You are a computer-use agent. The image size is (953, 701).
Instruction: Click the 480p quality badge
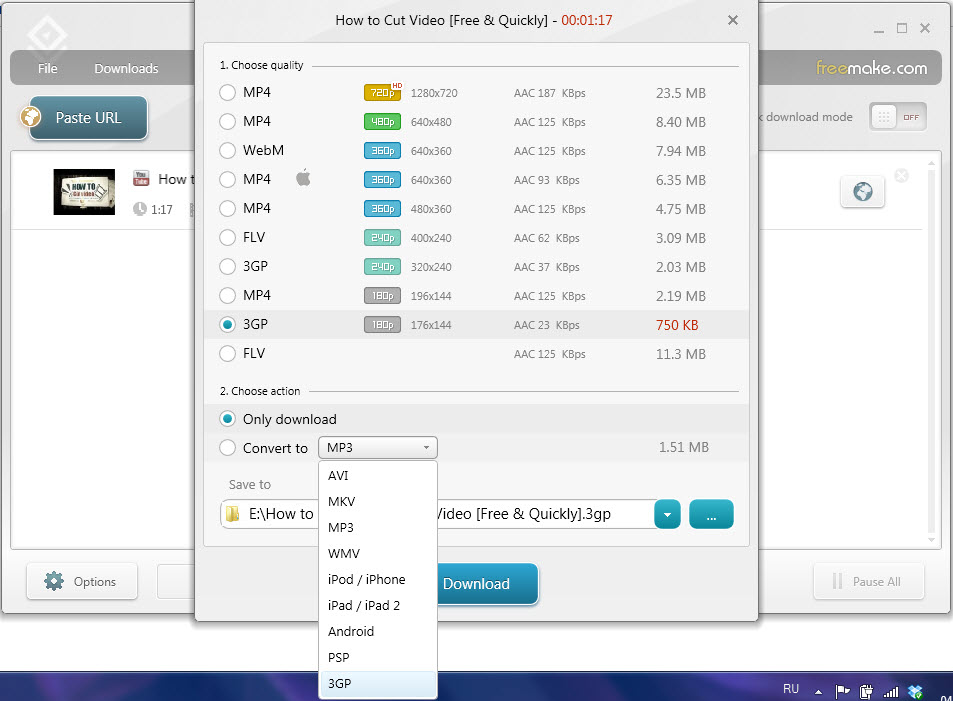(382, 122)
